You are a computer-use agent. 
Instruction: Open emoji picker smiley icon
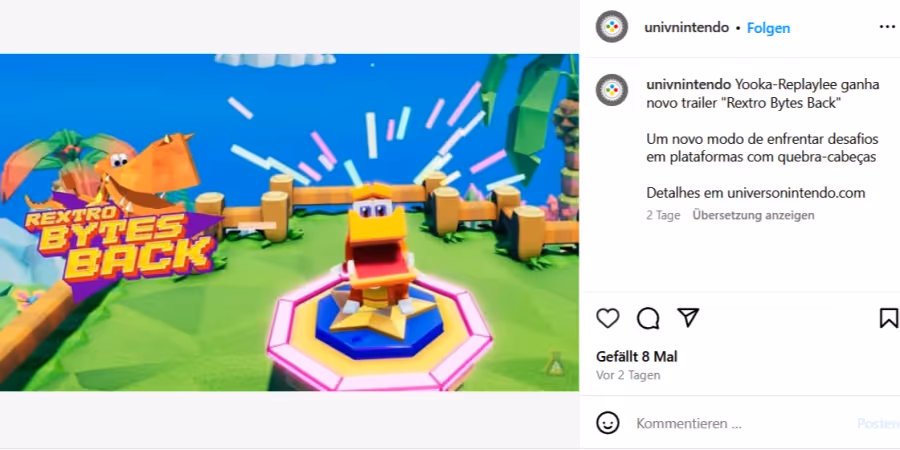[608, 423]
